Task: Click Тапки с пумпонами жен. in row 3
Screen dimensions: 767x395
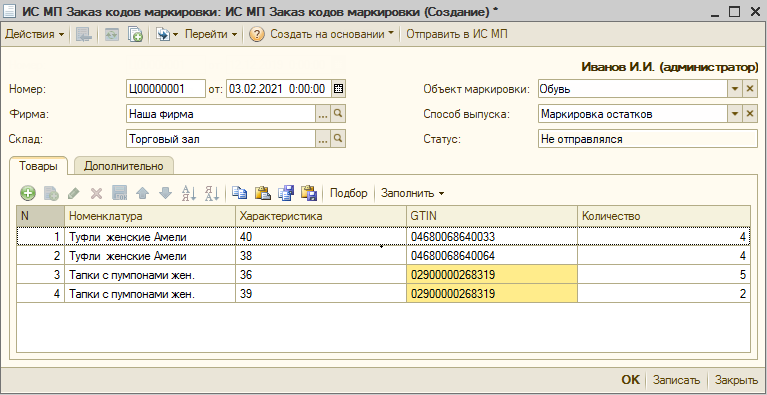Action: (150, 275)
